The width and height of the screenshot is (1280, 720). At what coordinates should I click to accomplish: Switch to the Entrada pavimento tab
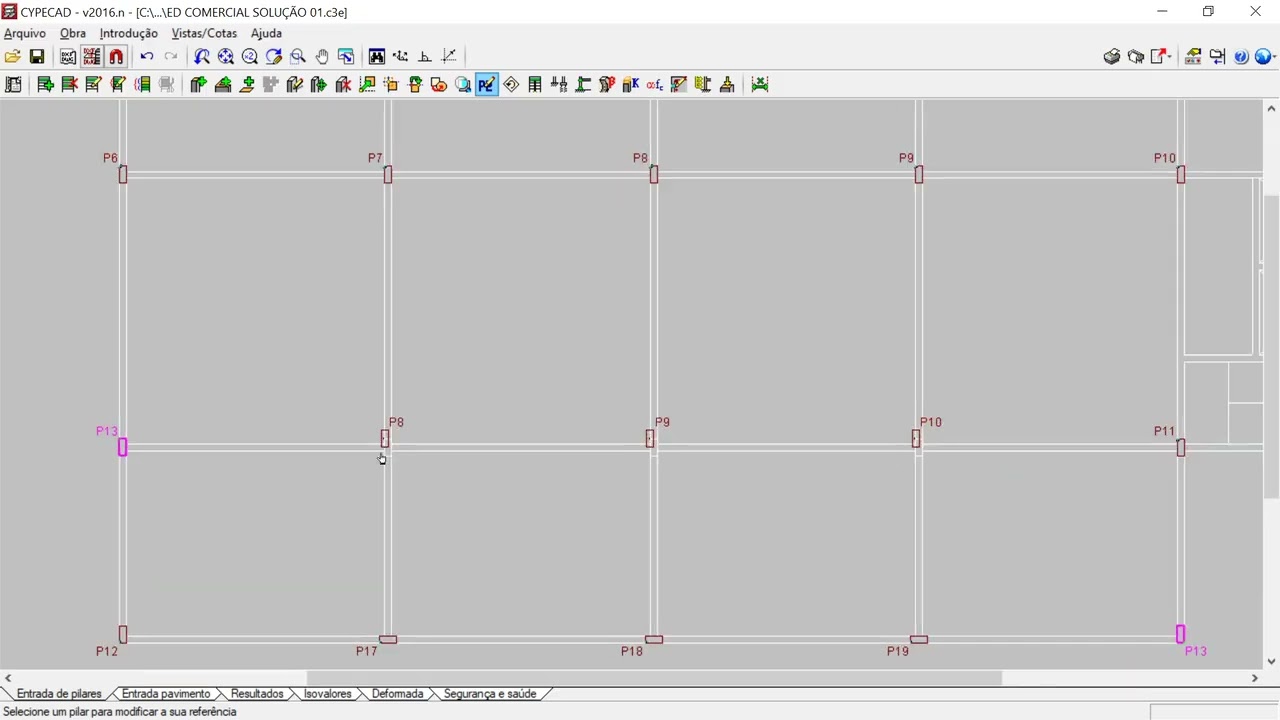pyautogui.click(x=166, y=694)
